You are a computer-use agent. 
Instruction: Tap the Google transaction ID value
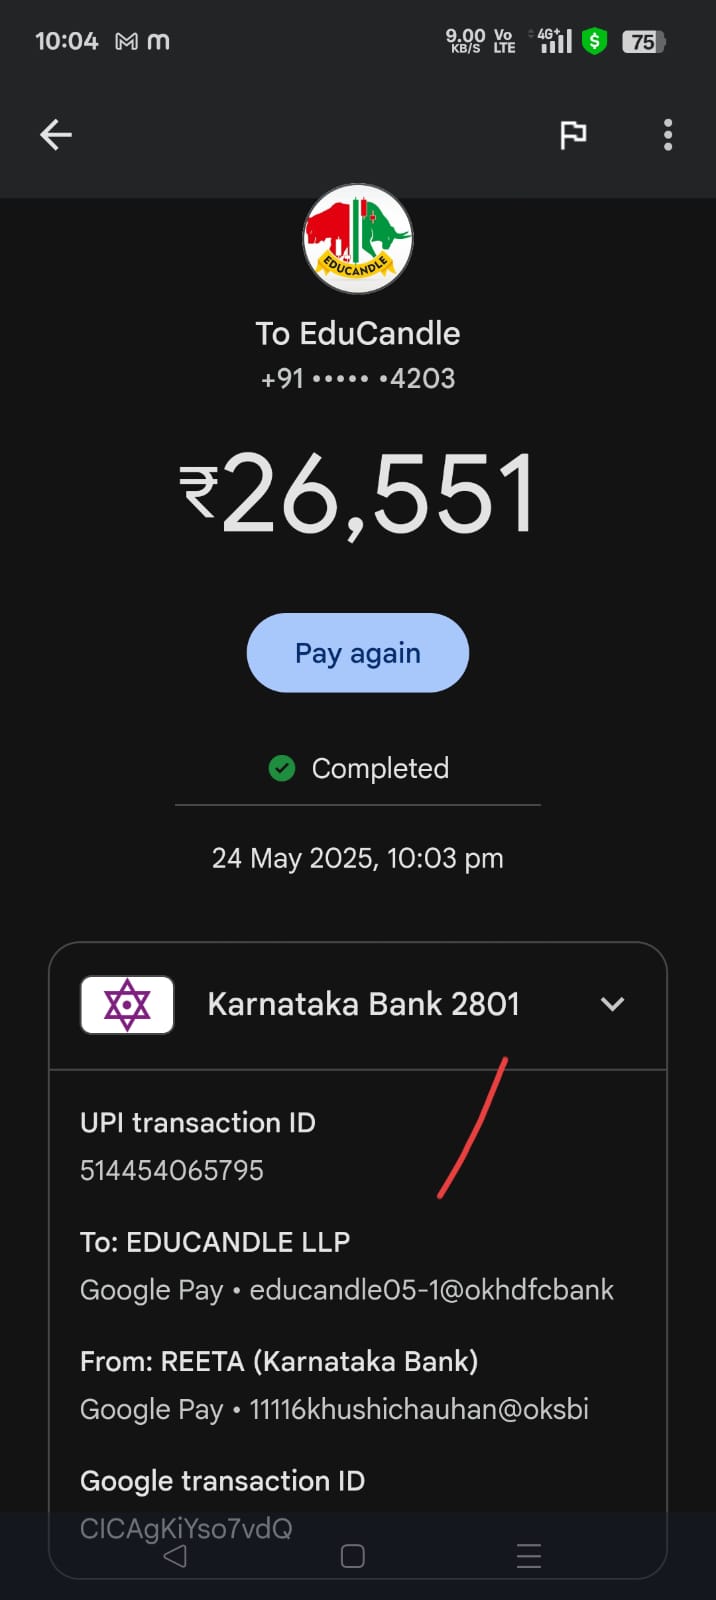[186, 1528]
